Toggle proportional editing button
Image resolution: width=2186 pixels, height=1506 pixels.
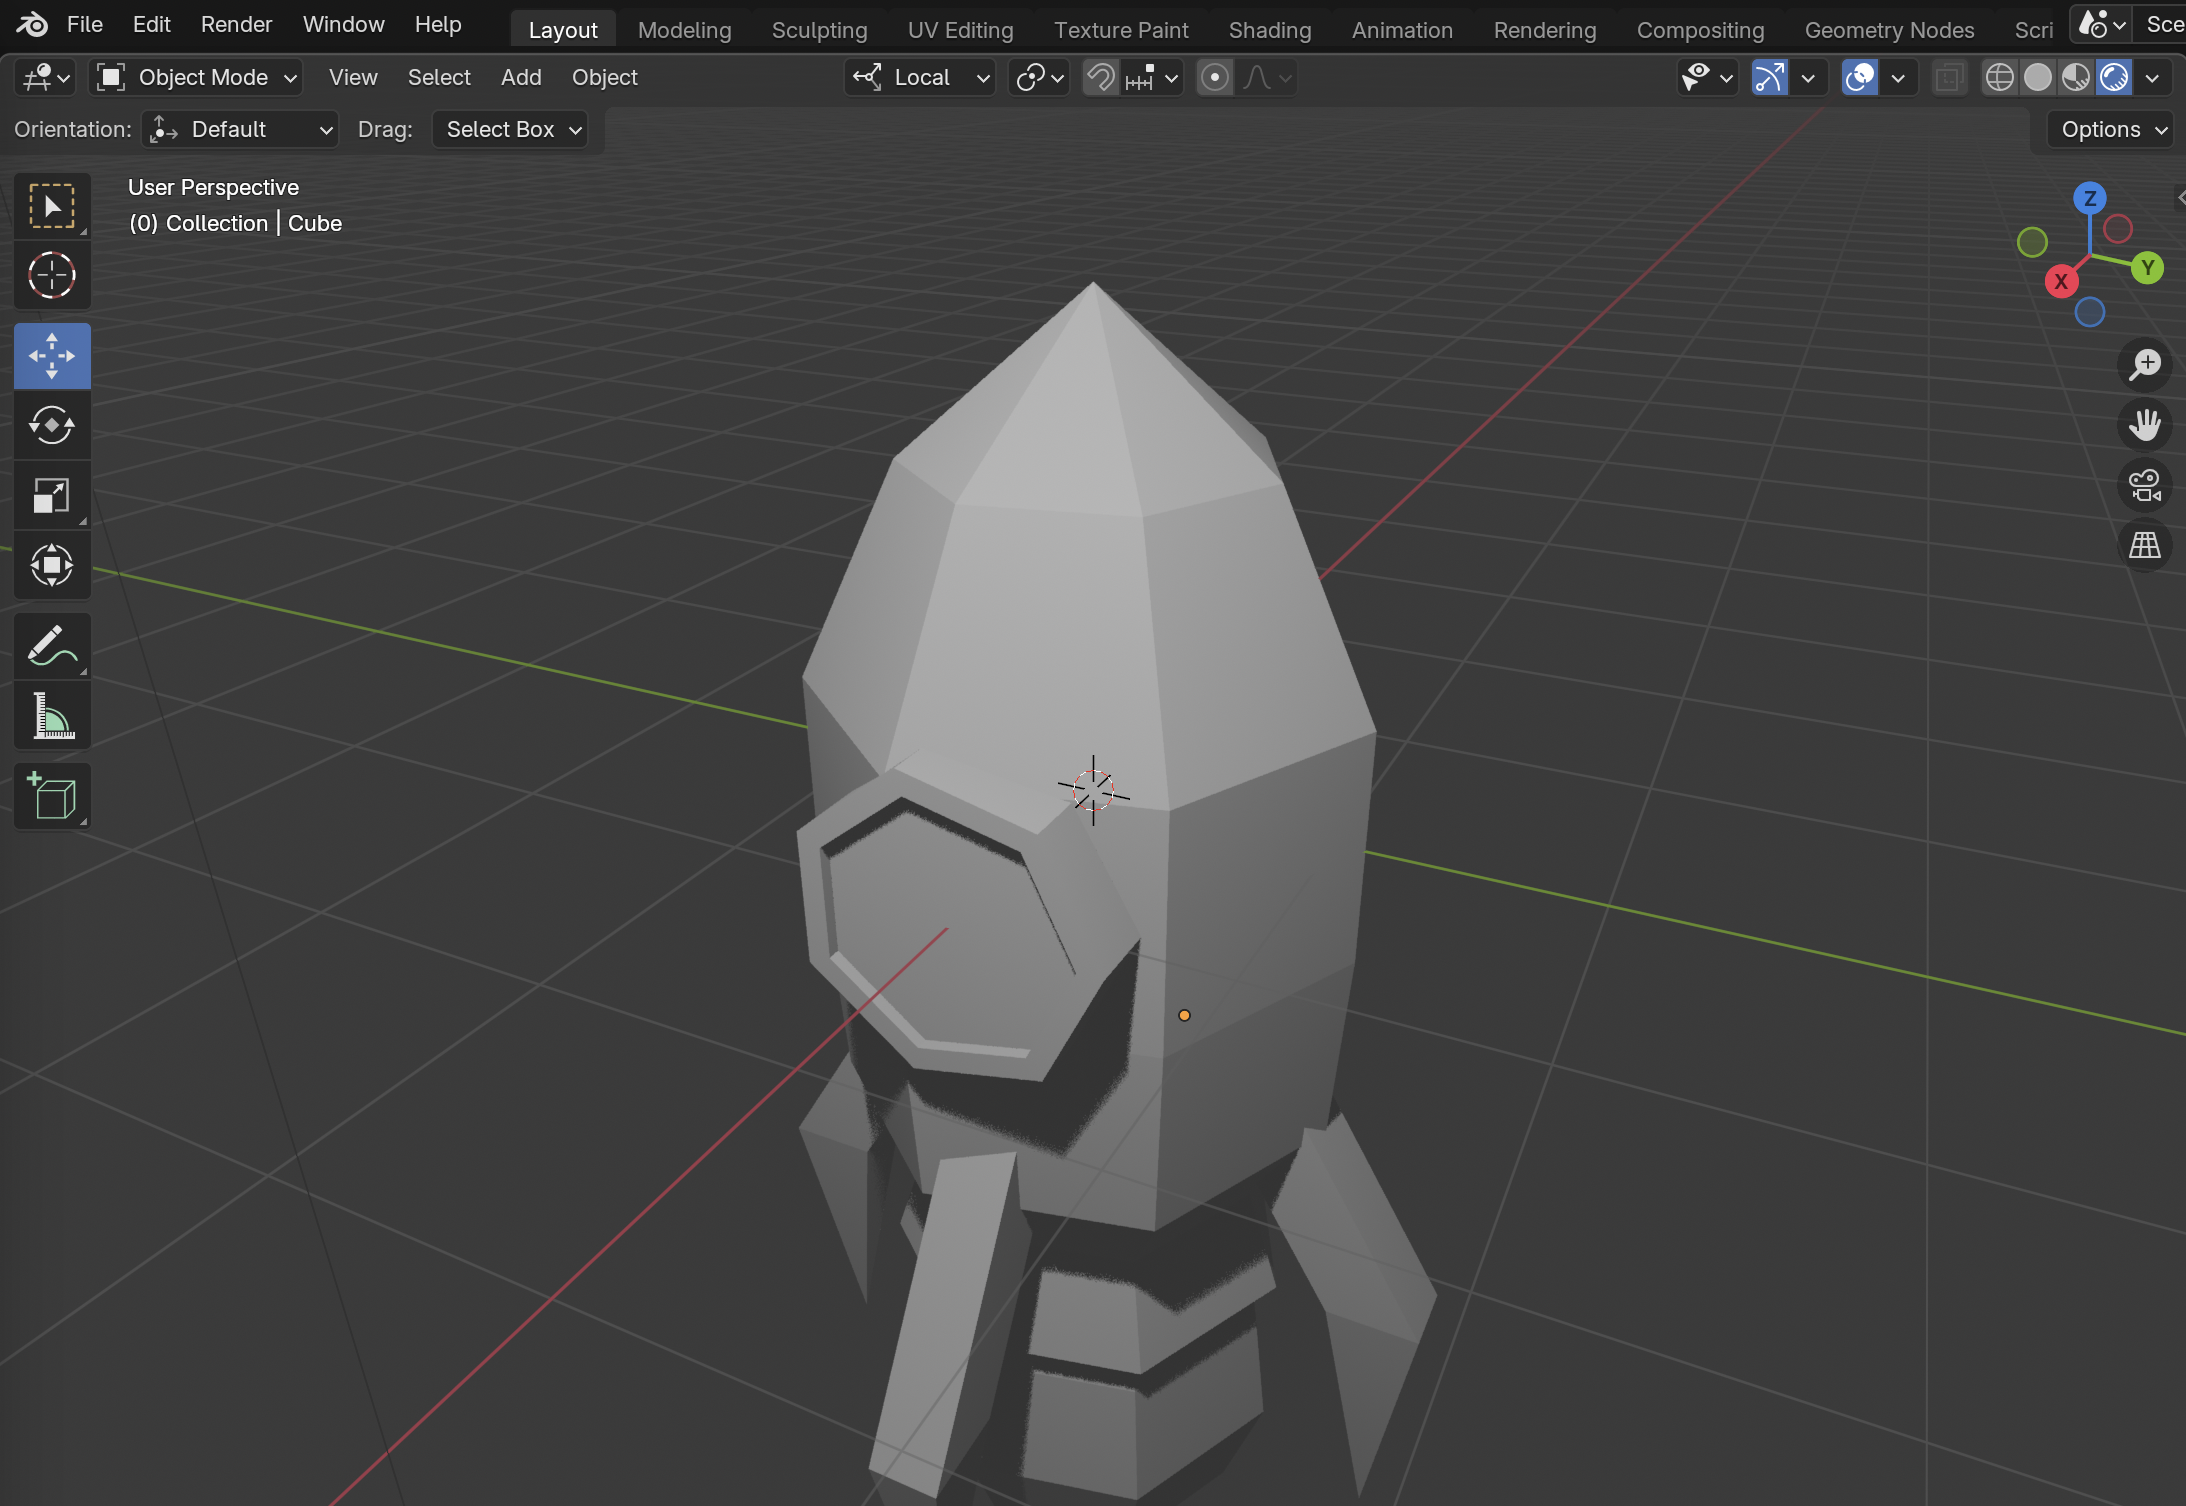(1214, 77)
